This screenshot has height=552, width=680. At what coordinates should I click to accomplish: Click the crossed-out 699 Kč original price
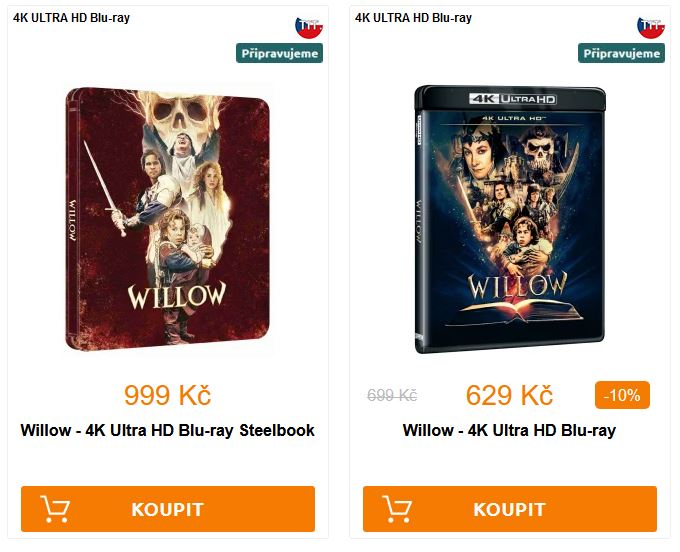pos(392,395)
